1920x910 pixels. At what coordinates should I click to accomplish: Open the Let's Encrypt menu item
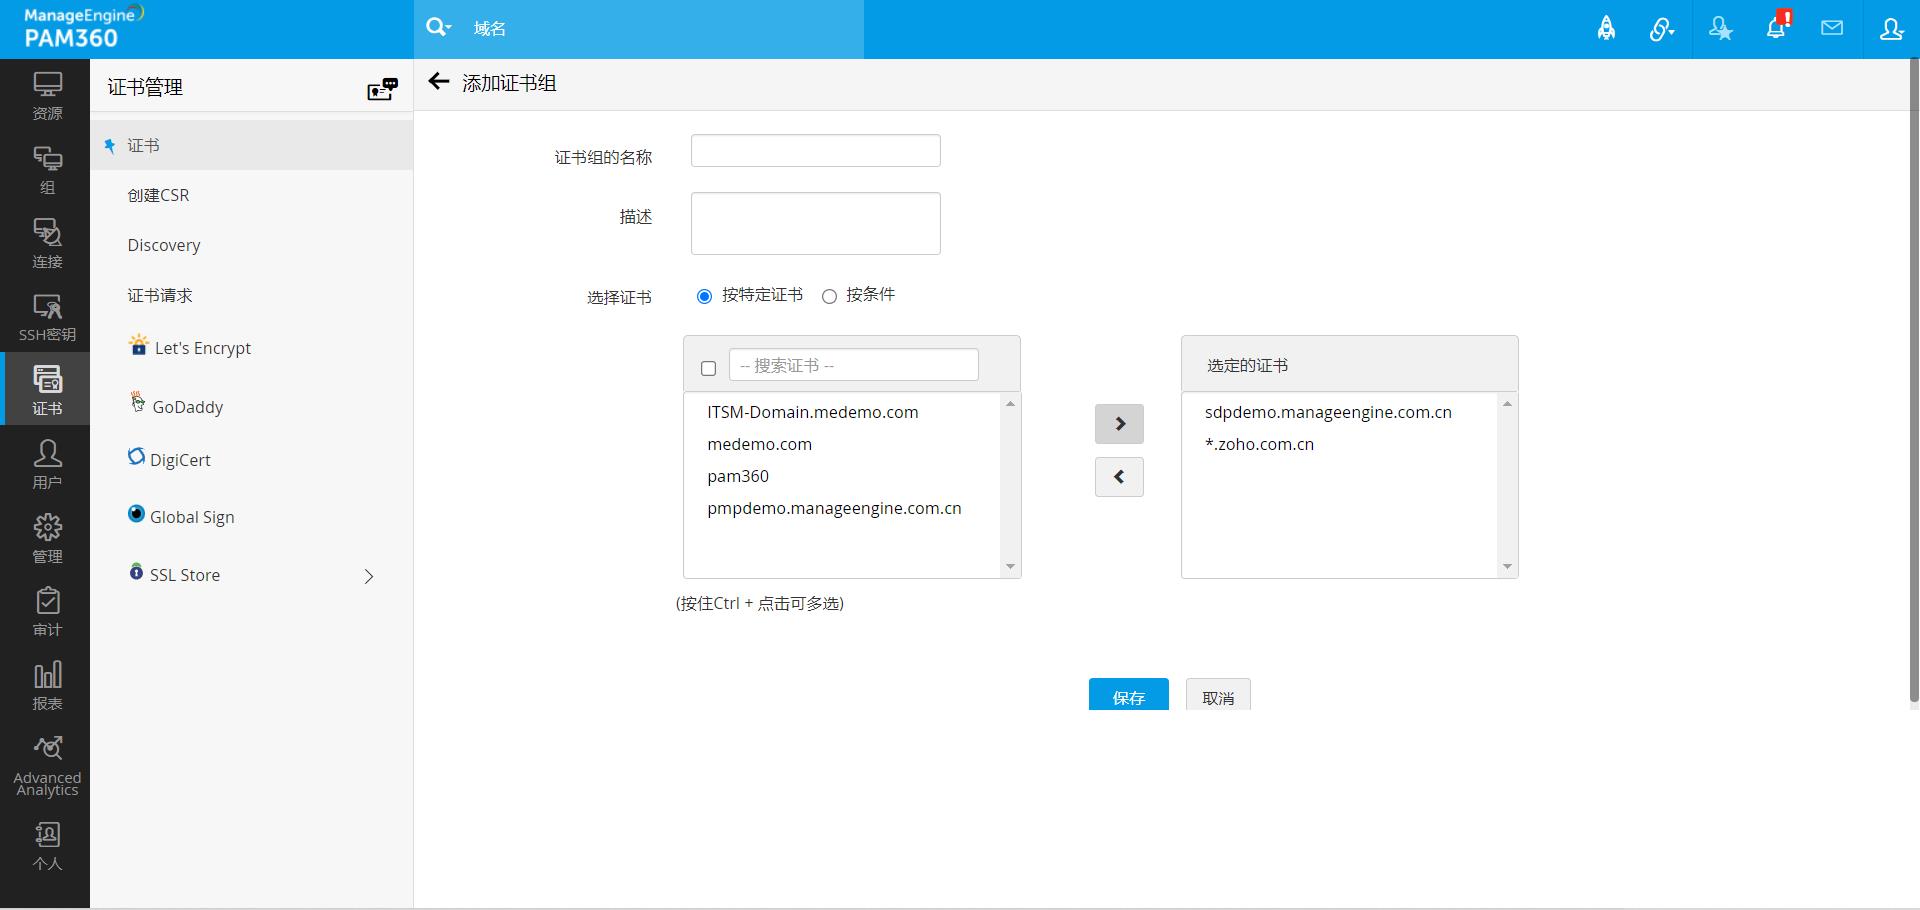pos(202,348)
